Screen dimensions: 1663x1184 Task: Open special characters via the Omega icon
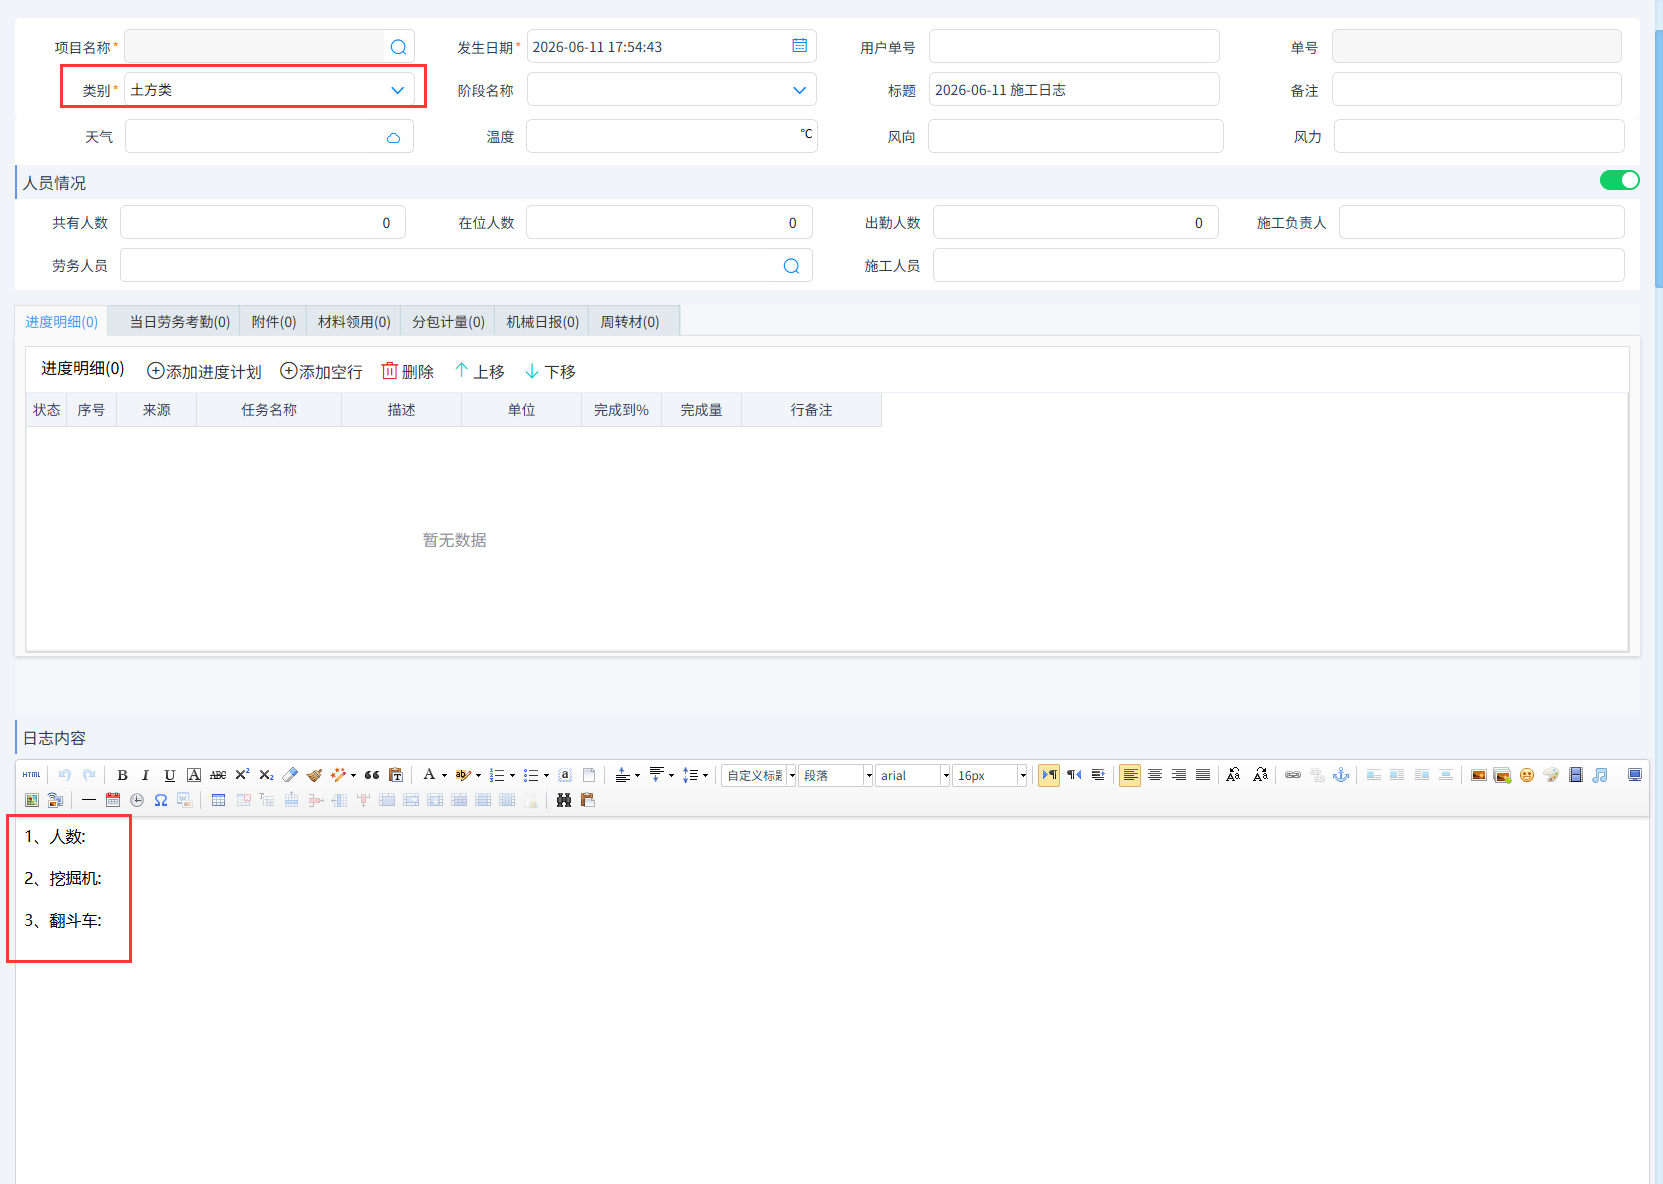pos(160,800)
